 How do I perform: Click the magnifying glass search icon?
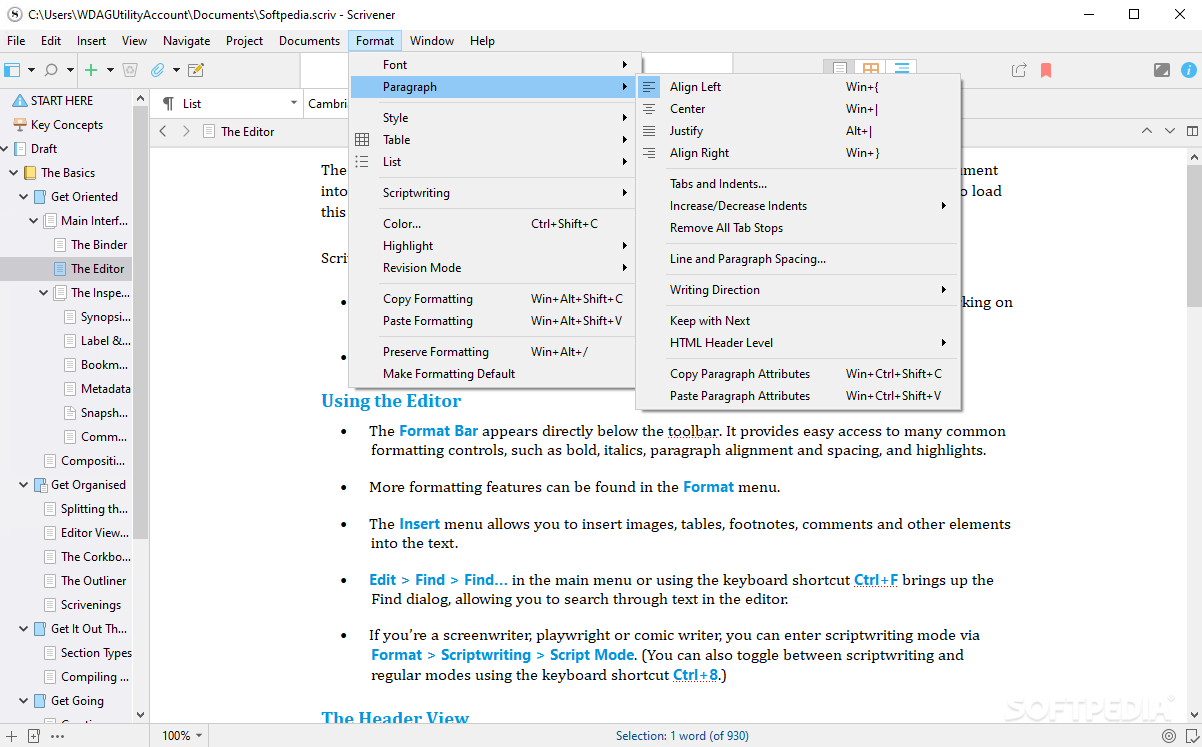51,70
